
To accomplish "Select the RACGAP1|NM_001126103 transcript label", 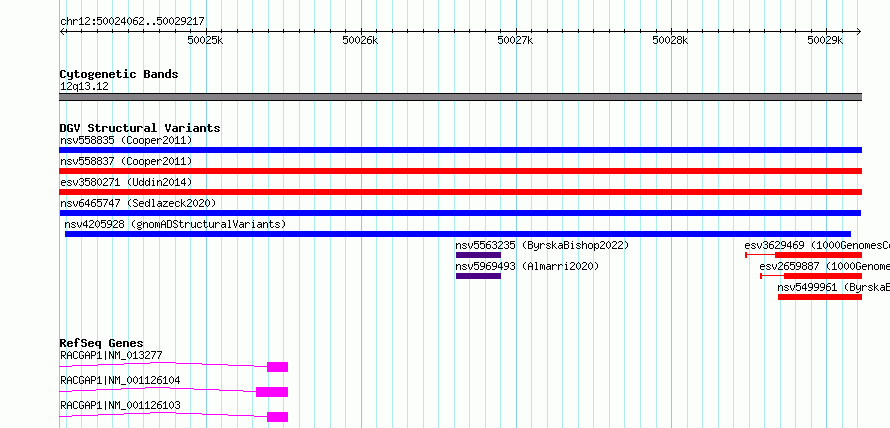I will pyautogui.click(x=120, y=405).
